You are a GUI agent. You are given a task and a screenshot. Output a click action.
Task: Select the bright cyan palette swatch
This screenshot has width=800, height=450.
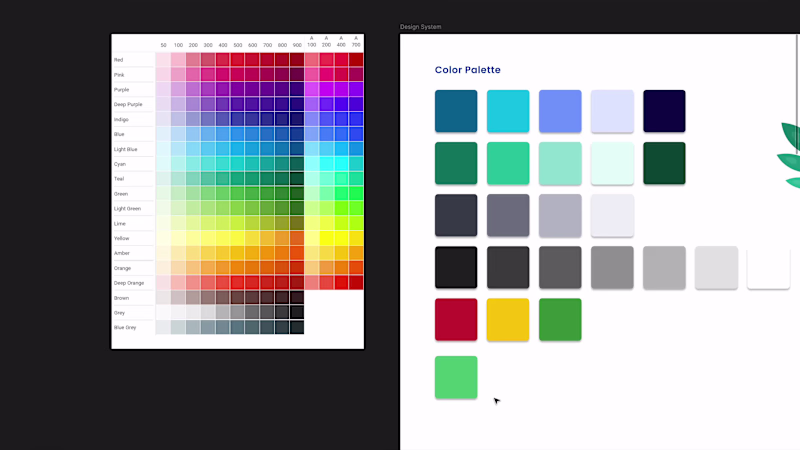point(508,111)
